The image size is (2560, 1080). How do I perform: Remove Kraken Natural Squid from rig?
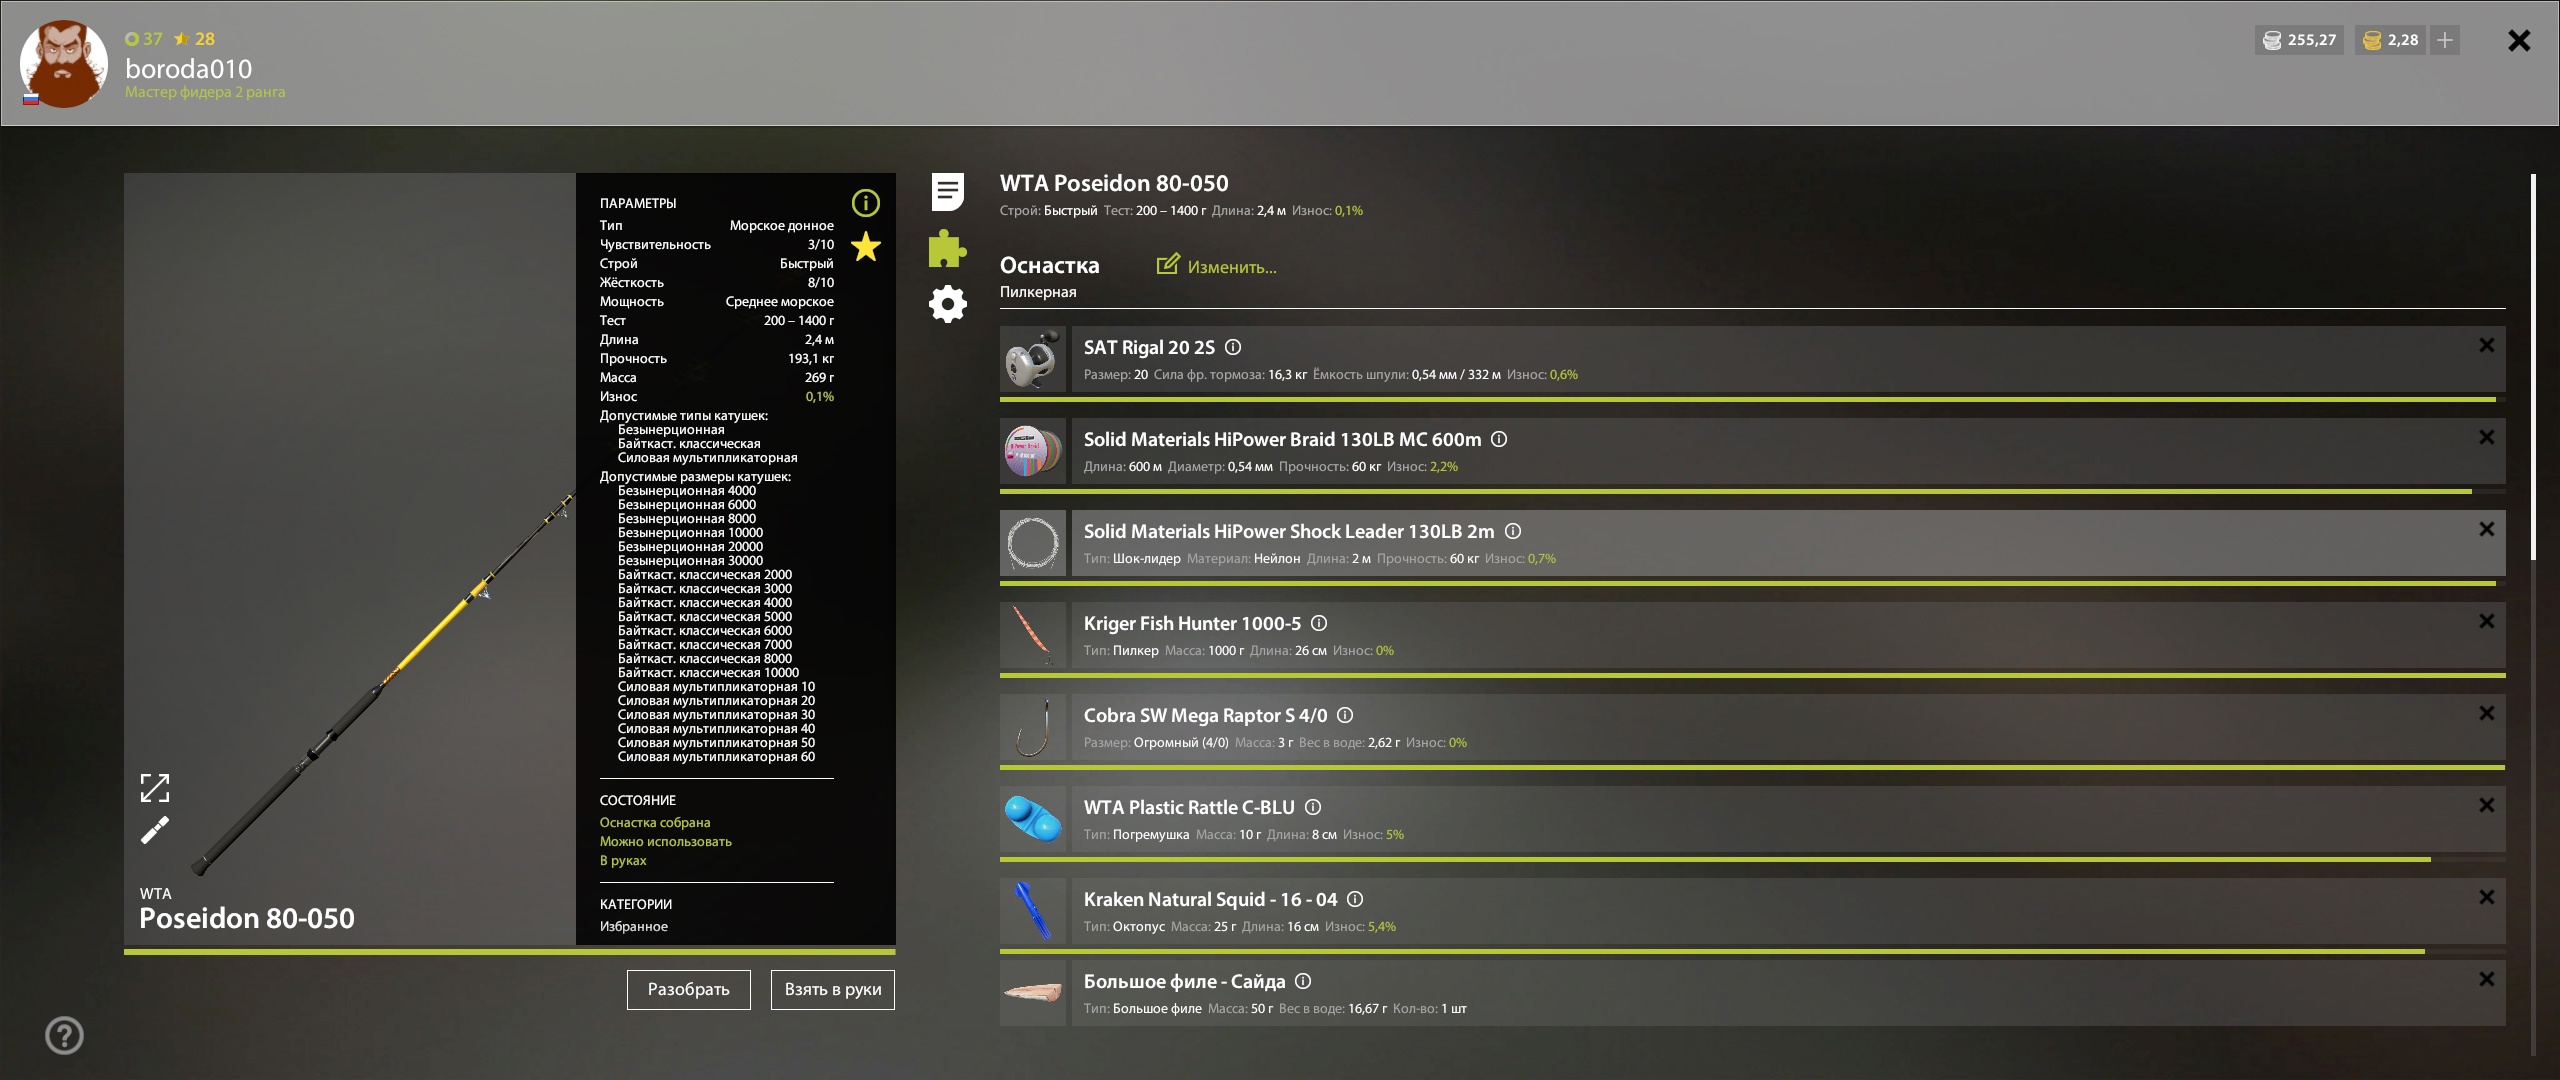pos(2487,897)
